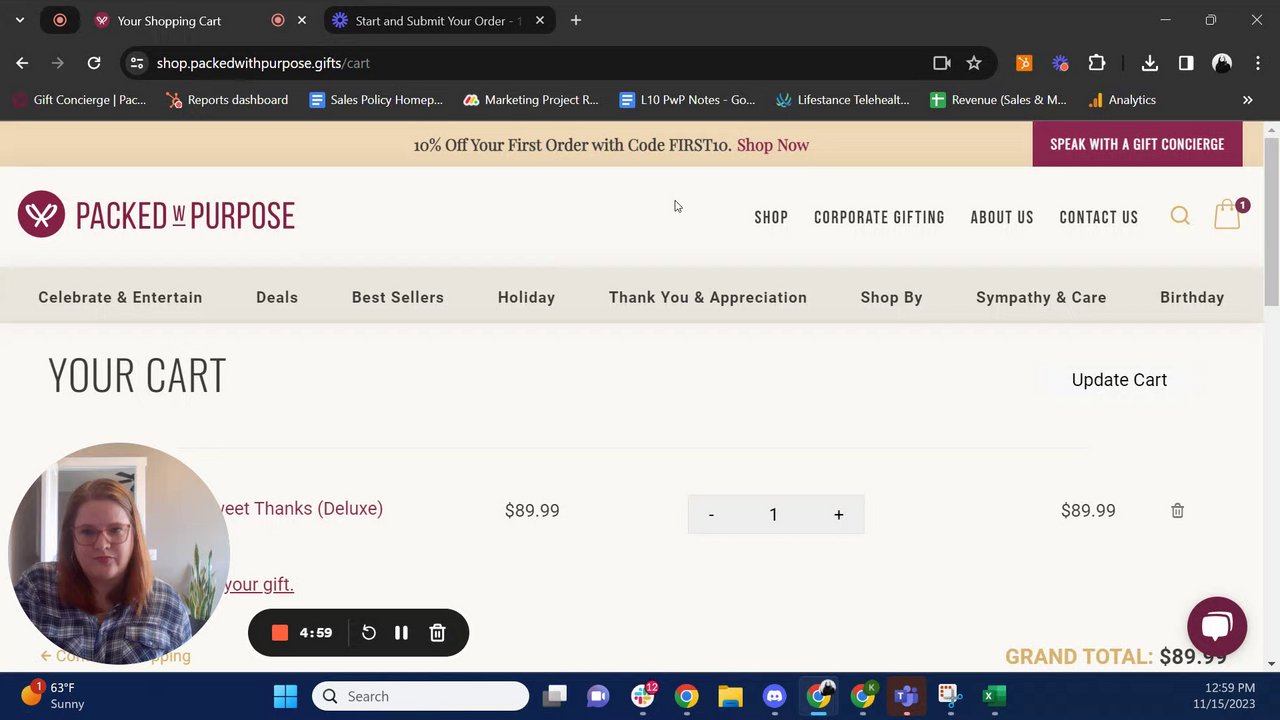Toggle Chrome side panel
This screenshot has width=1280, height=720.
(x=1186, y=63)
